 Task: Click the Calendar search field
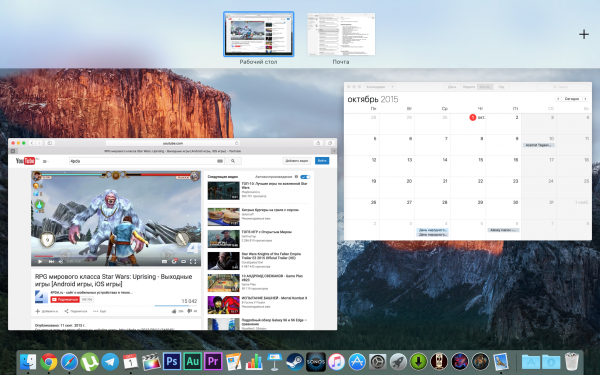tap(562, 87)
